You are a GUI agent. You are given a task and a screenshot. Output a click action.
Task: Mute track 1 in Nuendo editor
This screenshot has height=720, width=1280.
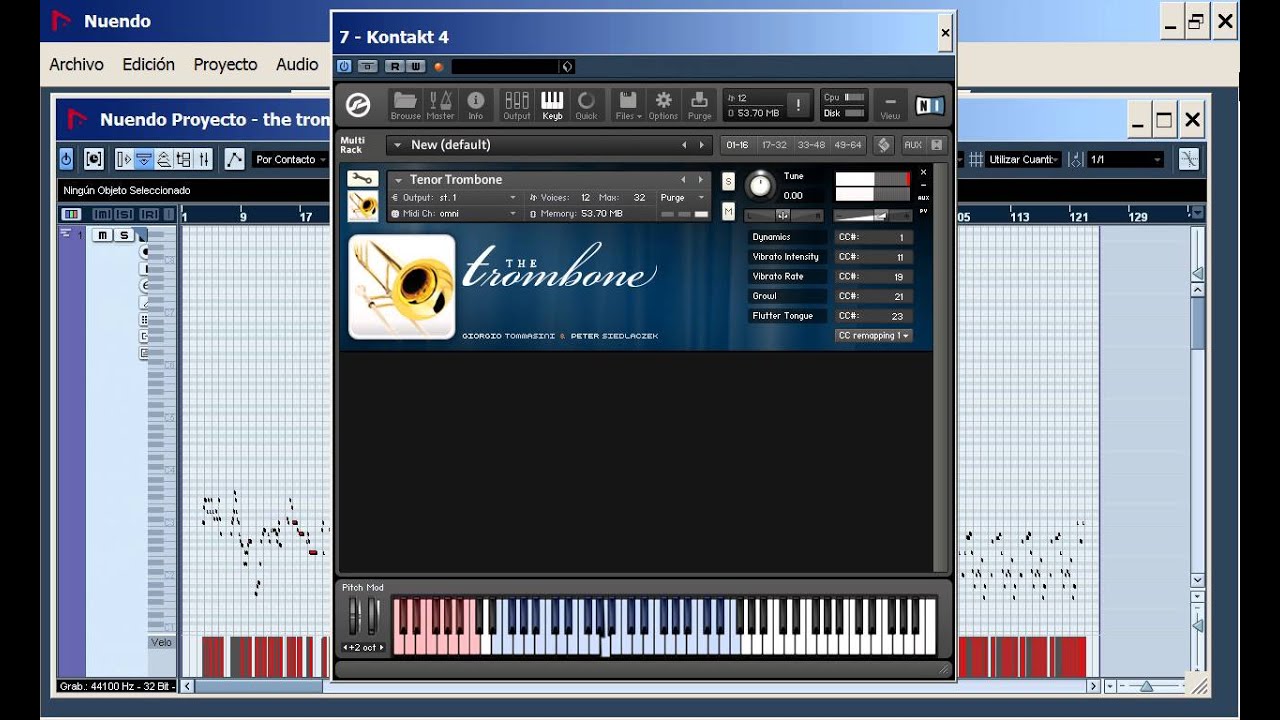[102, 235]
